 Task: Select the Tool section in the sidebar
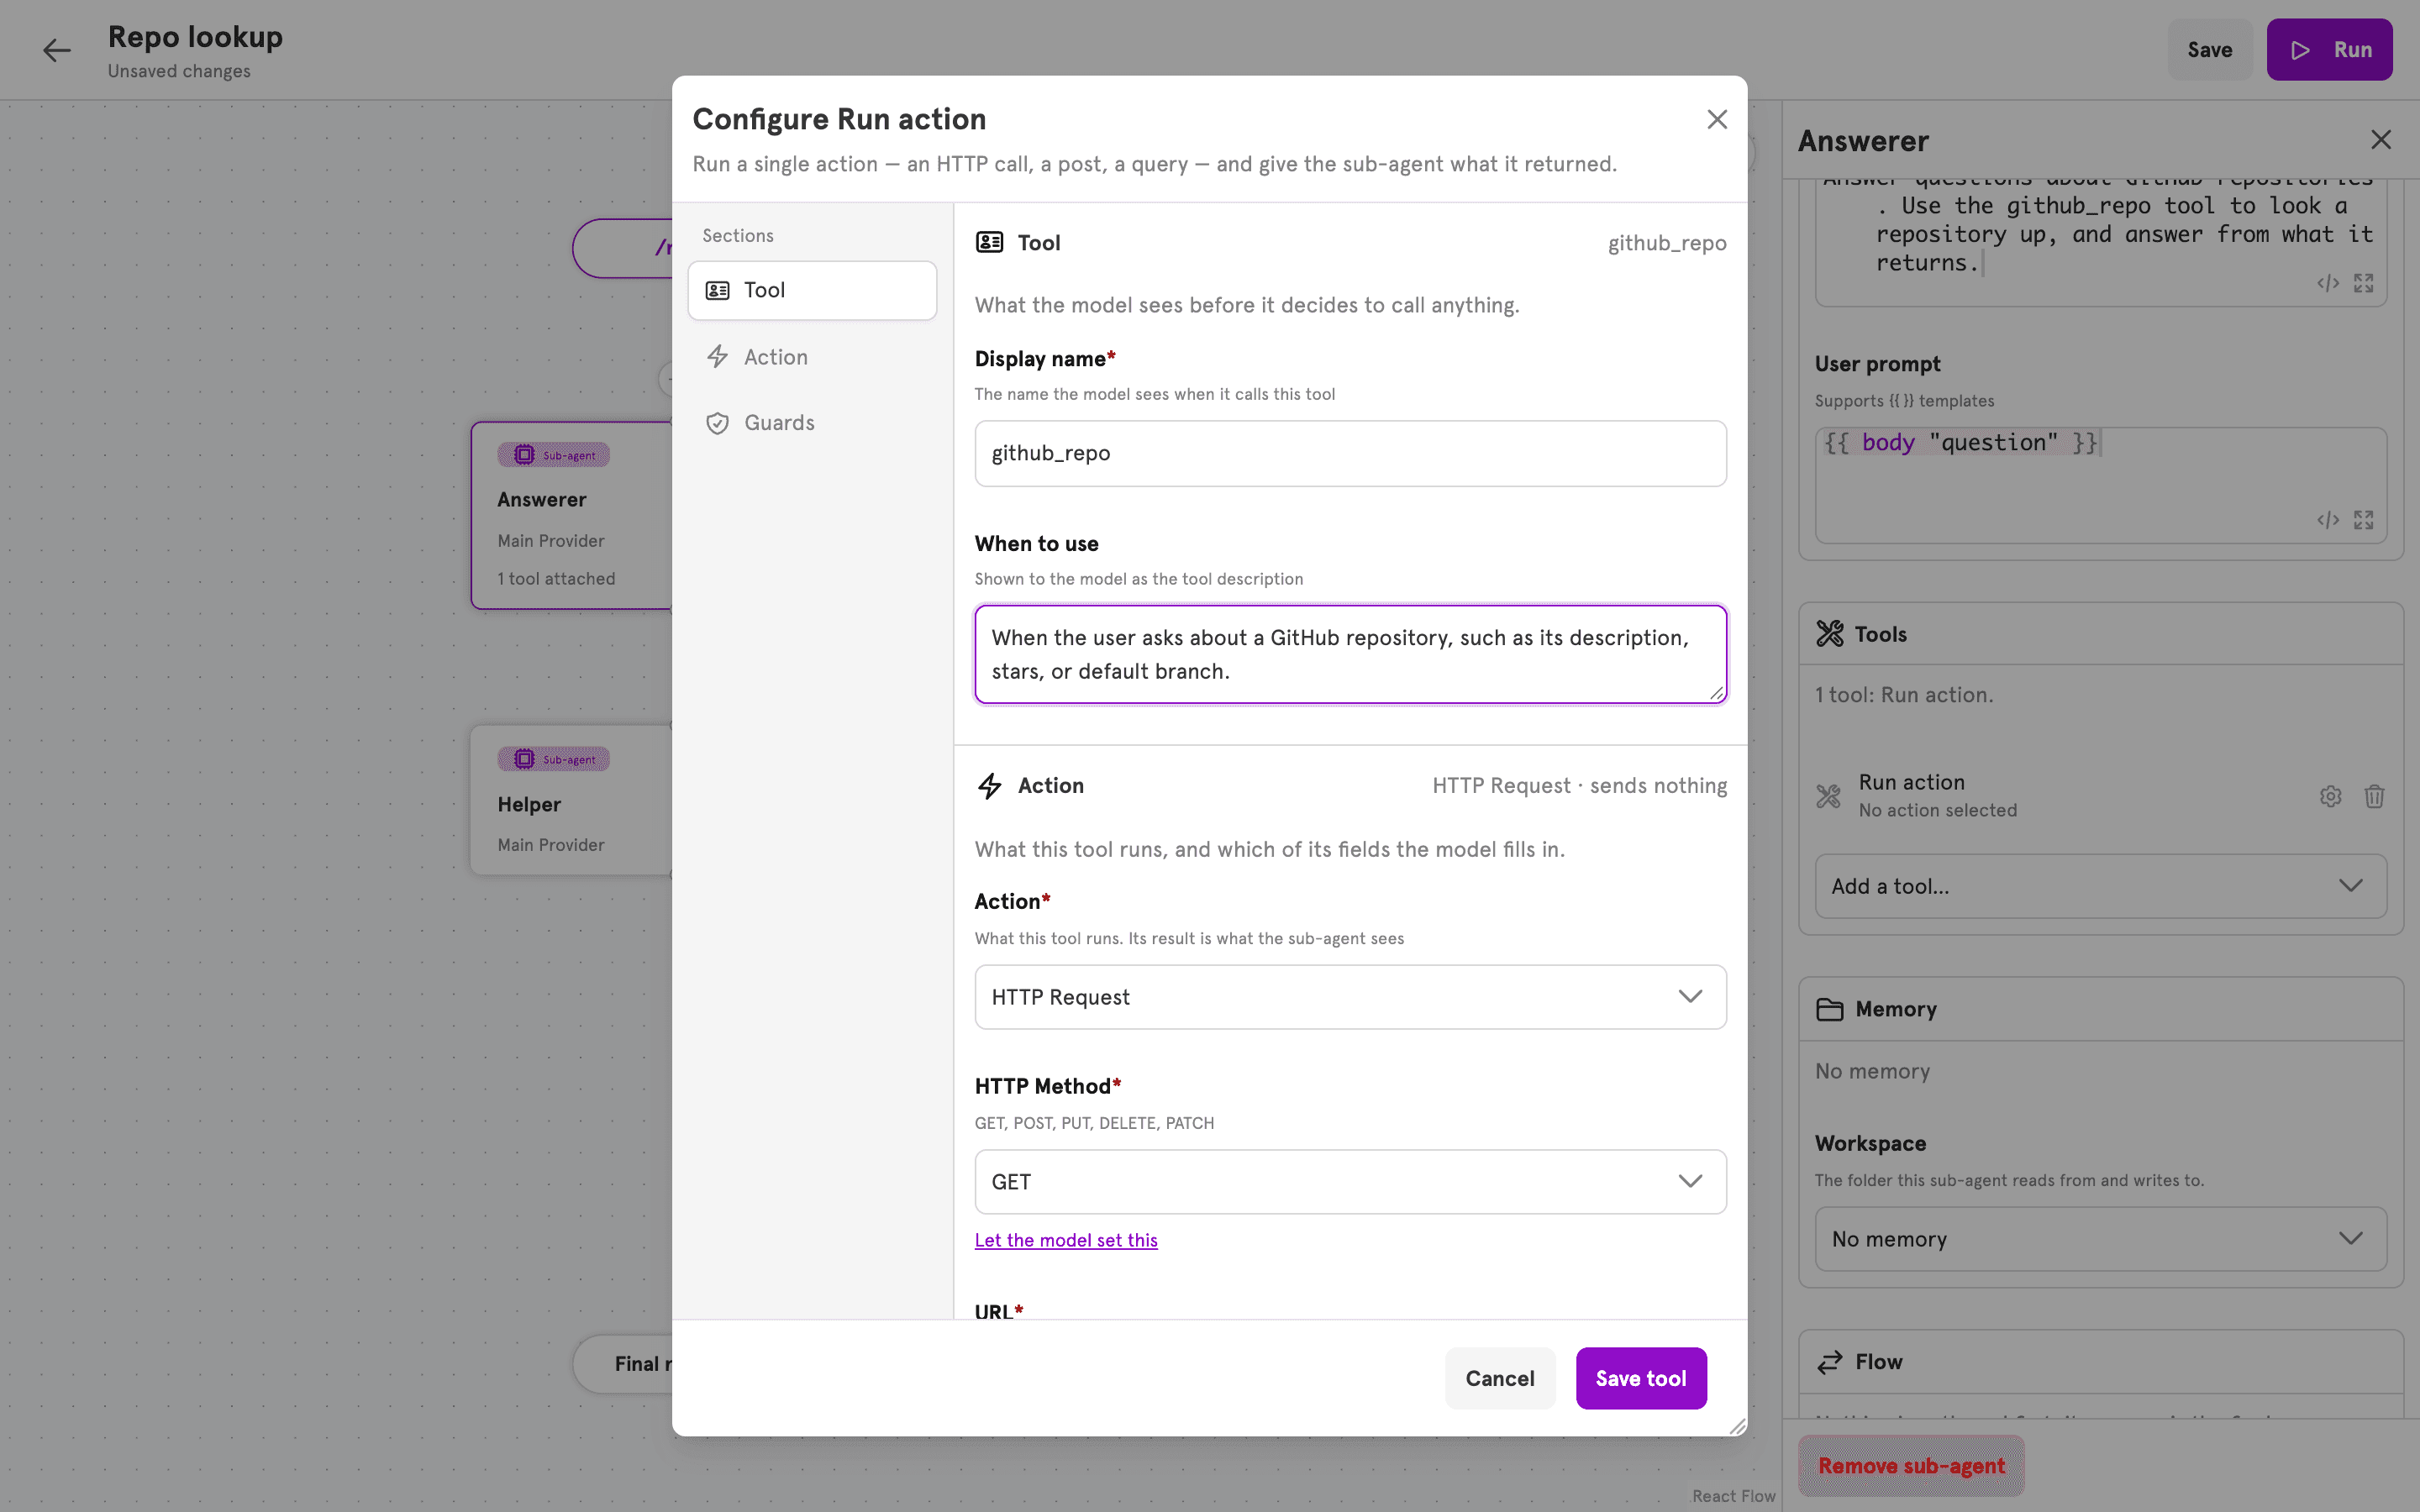click(x=812, y=290)
